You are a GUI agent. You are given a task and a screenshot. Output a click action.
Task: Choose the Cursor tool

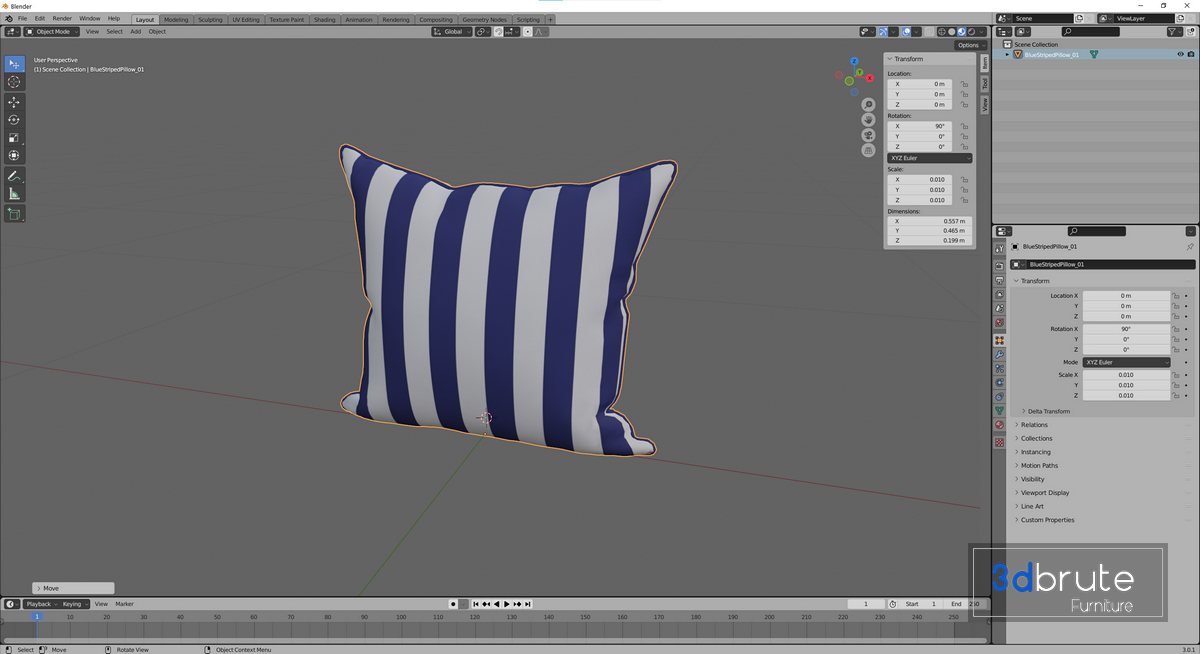point(14,82)
